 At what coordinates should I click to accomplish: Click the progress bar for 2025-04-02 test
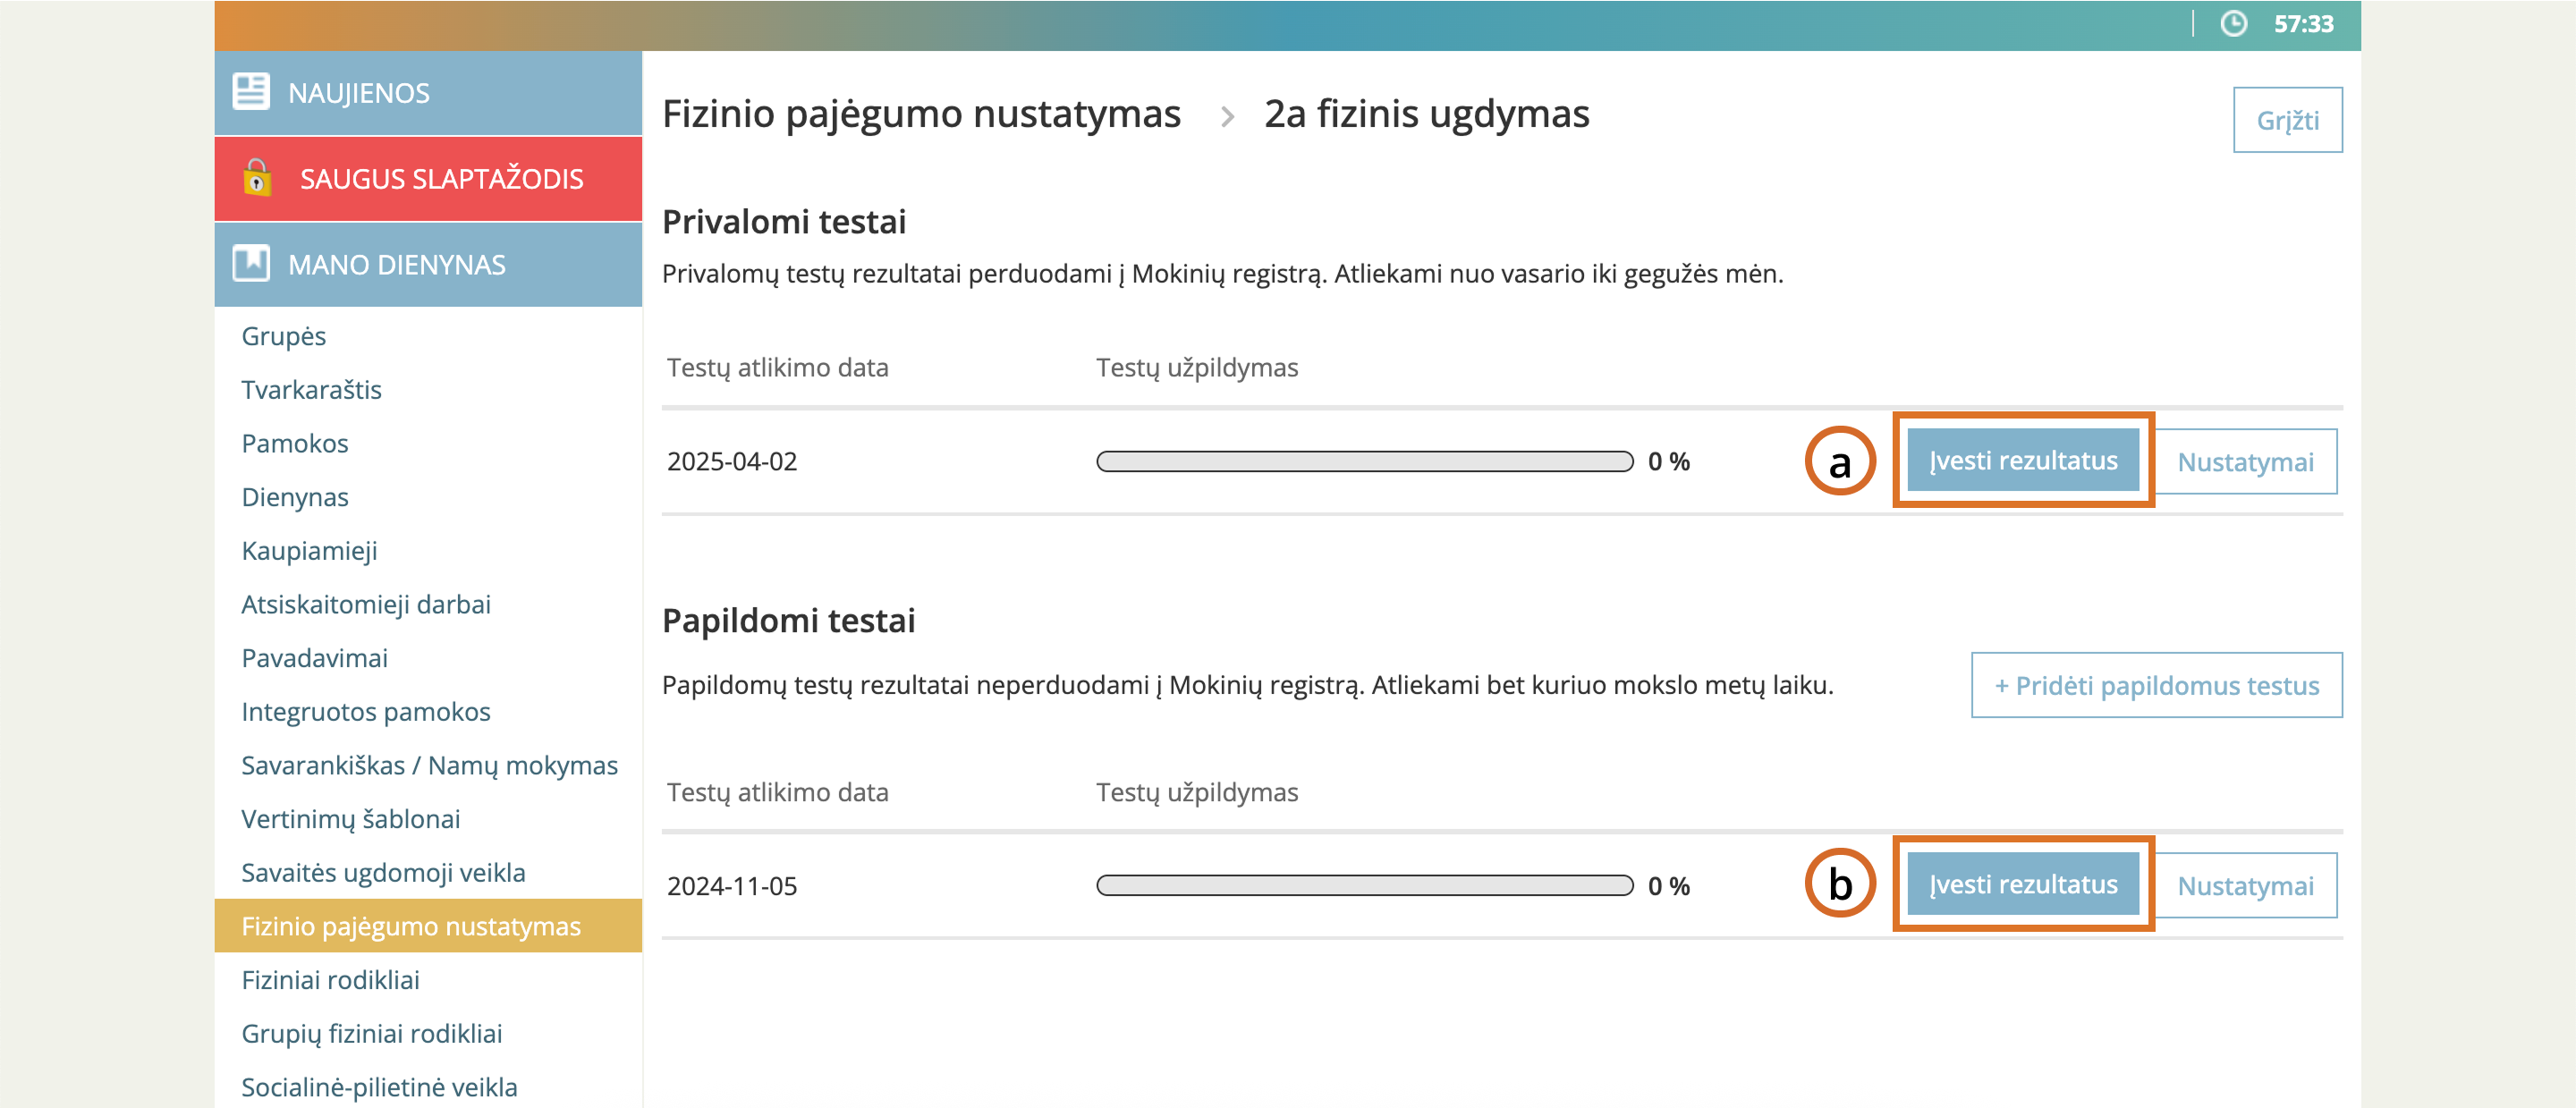click(x=1364, y=462)
